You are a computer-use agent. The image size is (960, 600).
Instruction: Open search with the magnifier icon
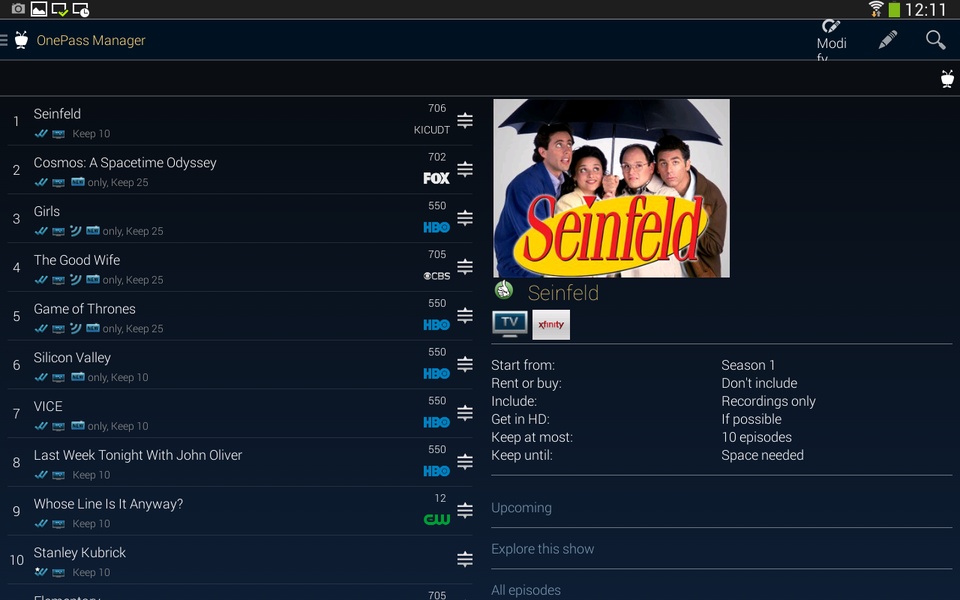tap(936, 40)
